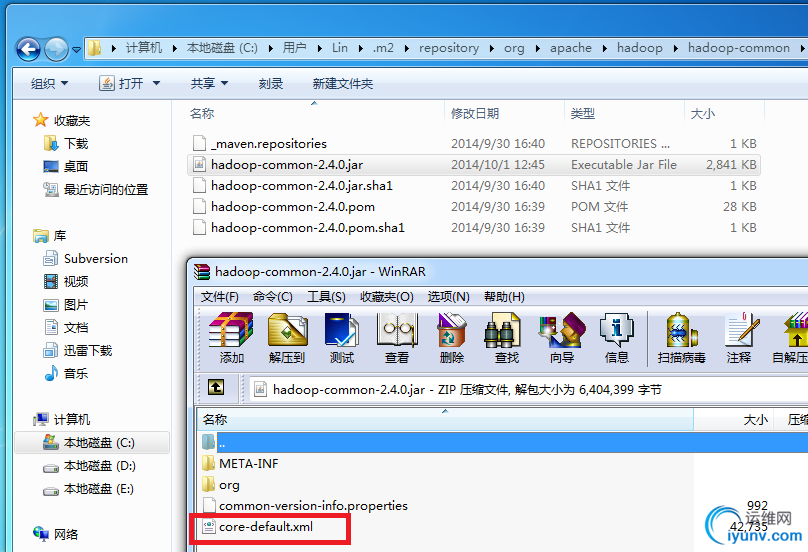Open the recent pages dropdown beside Forward
The height and width of the screenshot is (552, 808).
[76, 49]
